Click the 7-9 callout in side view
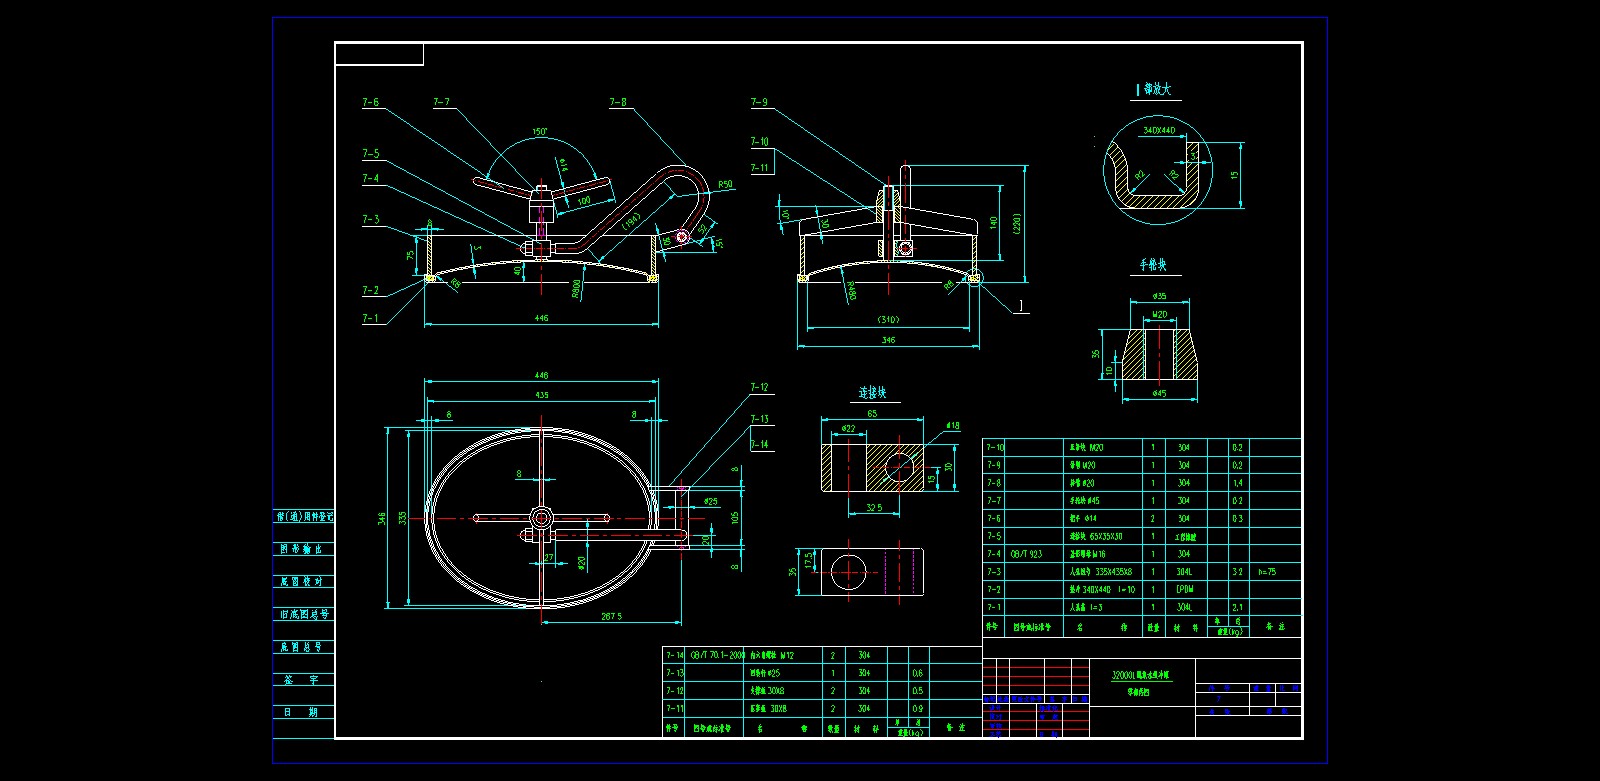Image resolution: width=1600 pixels, height=781 pixels. [x=759, y=102]
